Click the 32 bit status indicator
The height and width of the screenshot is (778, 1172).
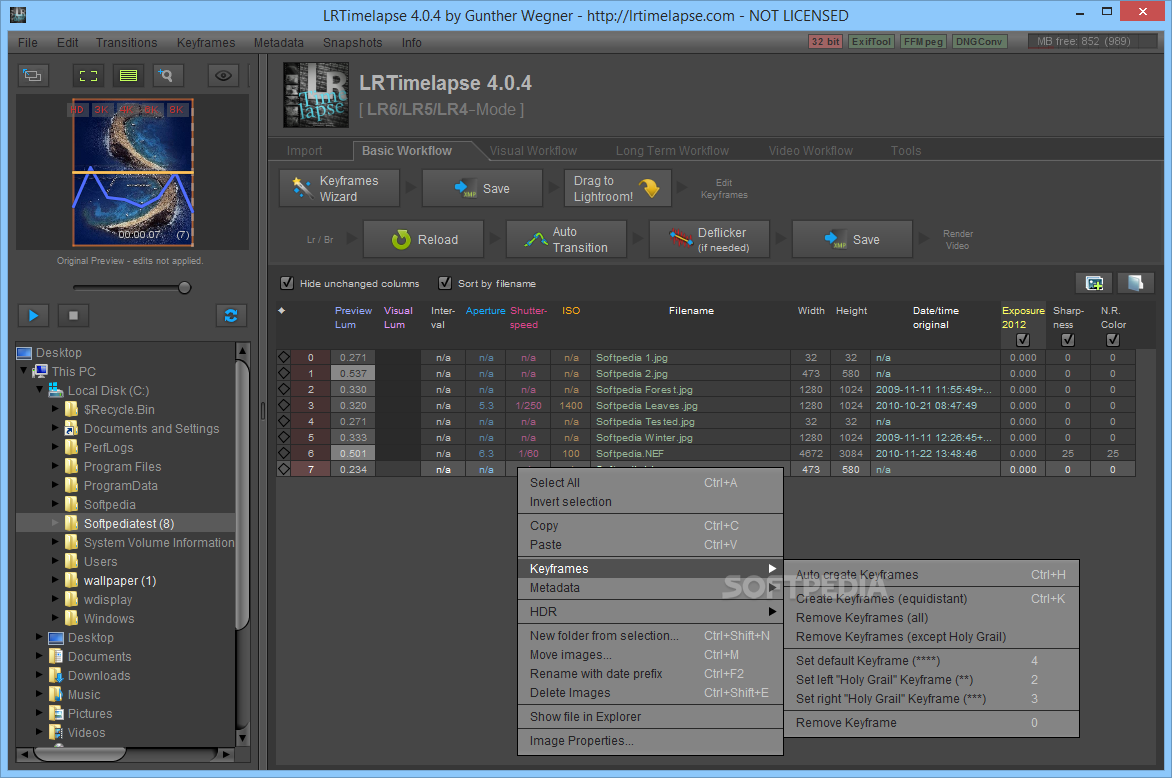[826, 42]
